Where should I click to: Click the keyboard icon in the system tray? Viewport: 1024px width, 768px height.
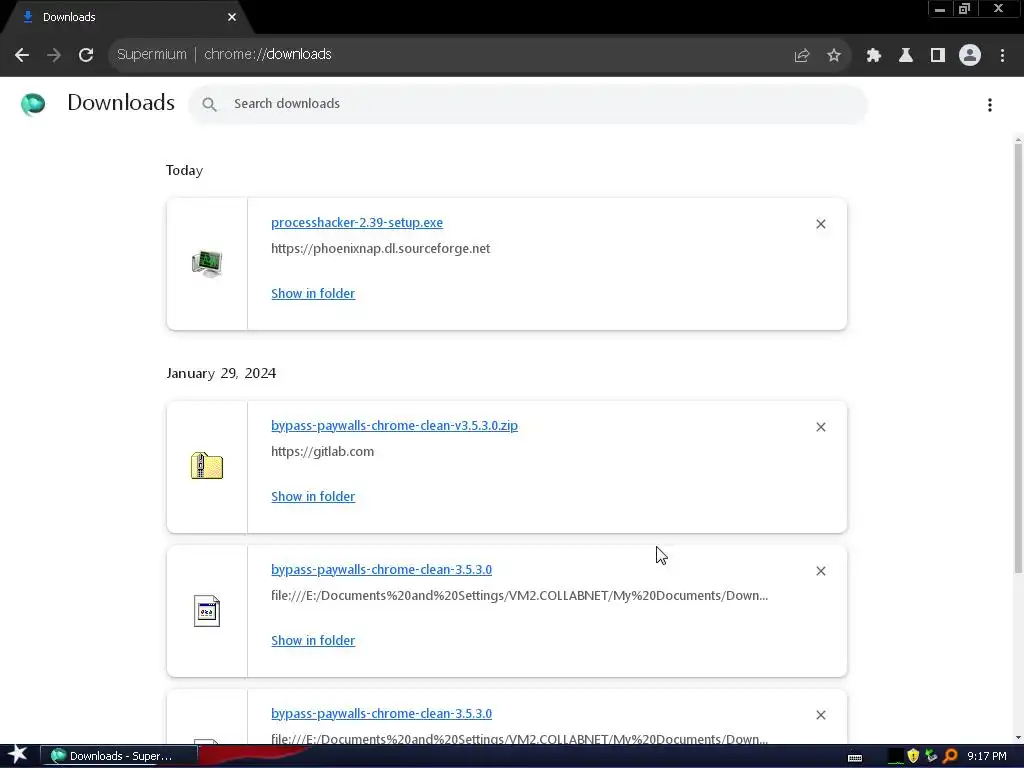click(x=855, y=758)
